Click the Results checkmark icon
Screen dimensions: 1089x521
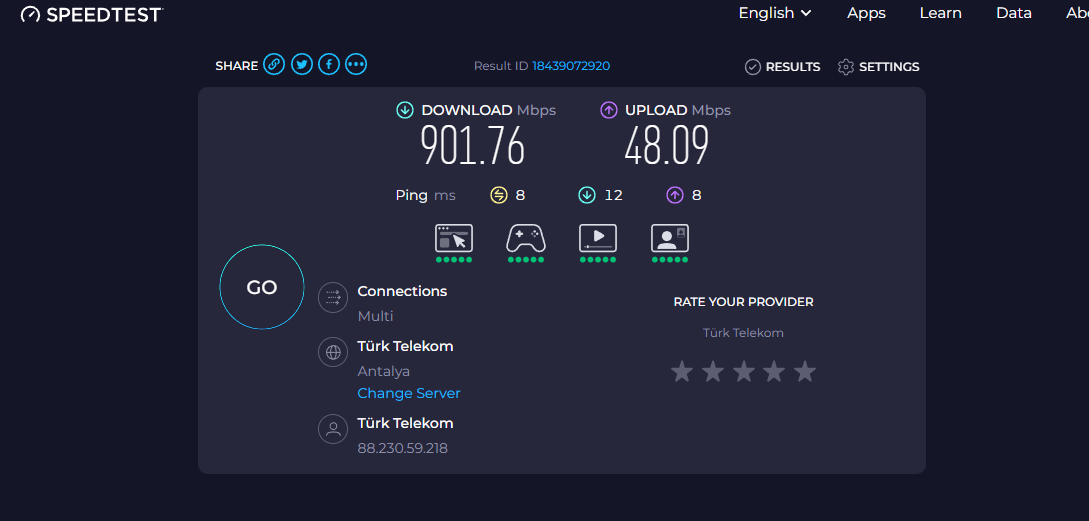click(x=753, y=67)
